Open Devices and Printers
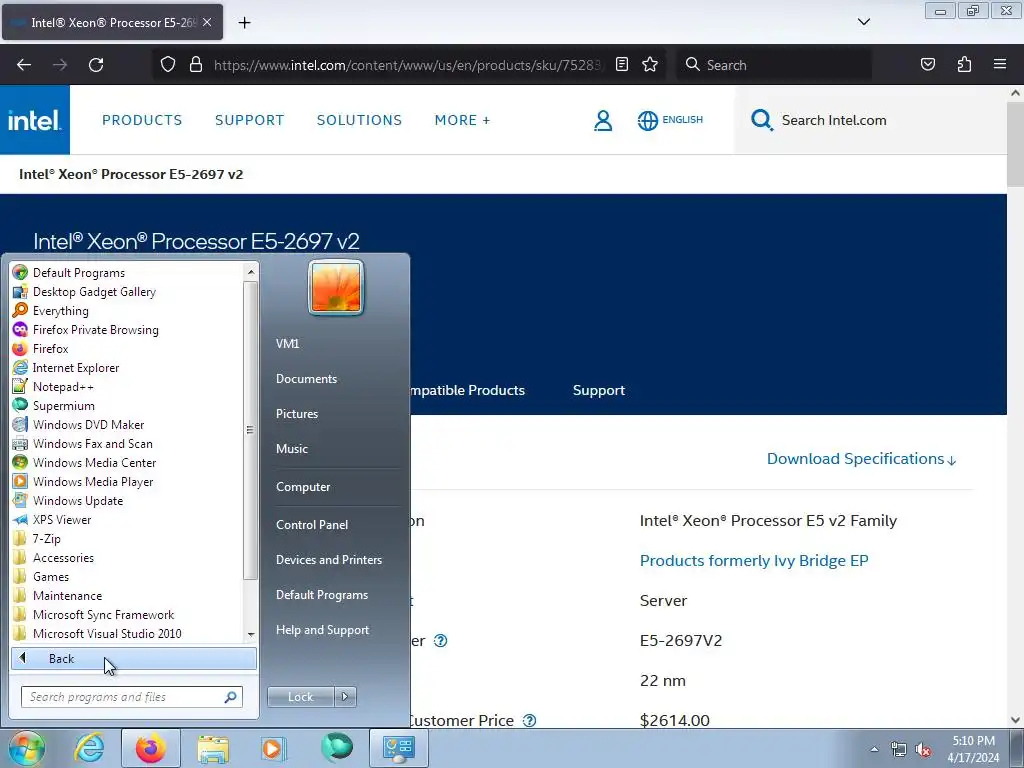The image size is (1024, 768). pos(328,560)
